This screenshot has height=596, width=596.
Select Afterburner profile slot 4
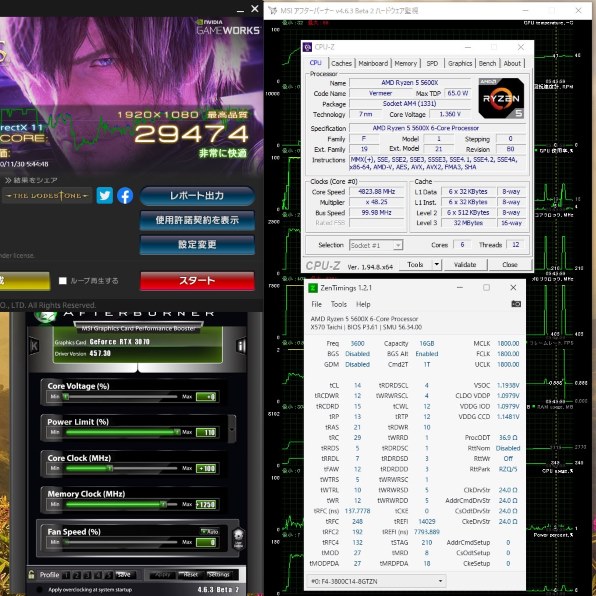point(98,575)
